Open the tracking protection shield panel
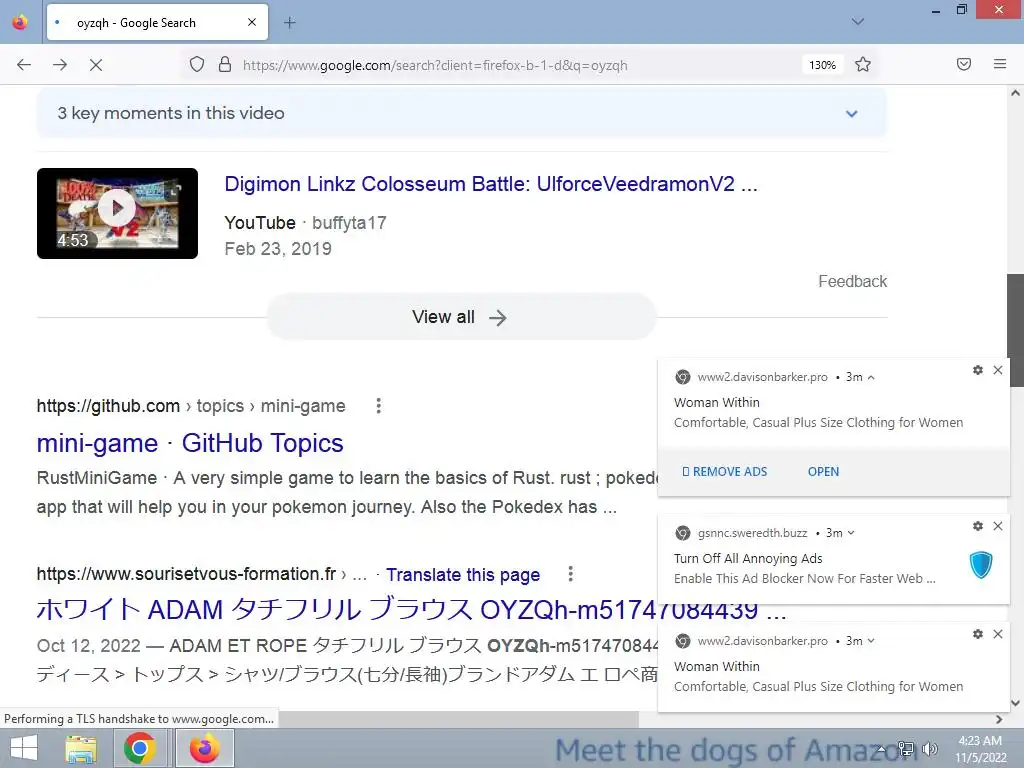The image size is (1024, 768). pyautogui.click(x=197, y=65)
